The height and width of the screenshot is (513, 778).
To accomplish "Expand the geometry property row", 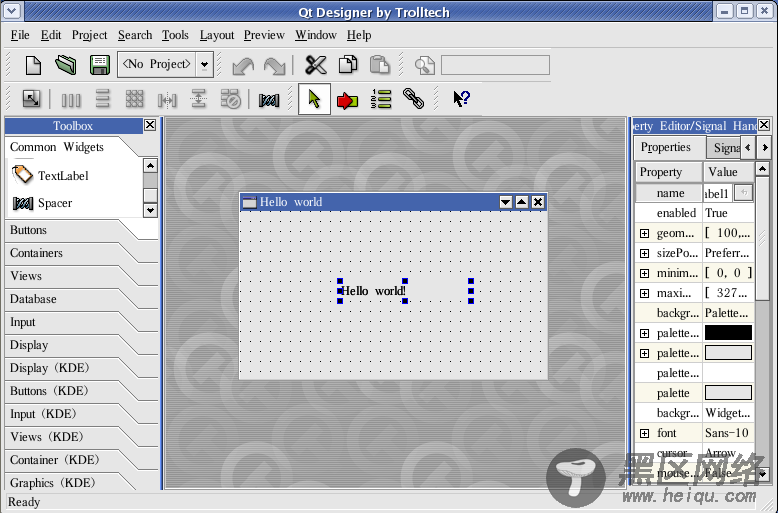I will pyautogui.click(x=644, y=233).
